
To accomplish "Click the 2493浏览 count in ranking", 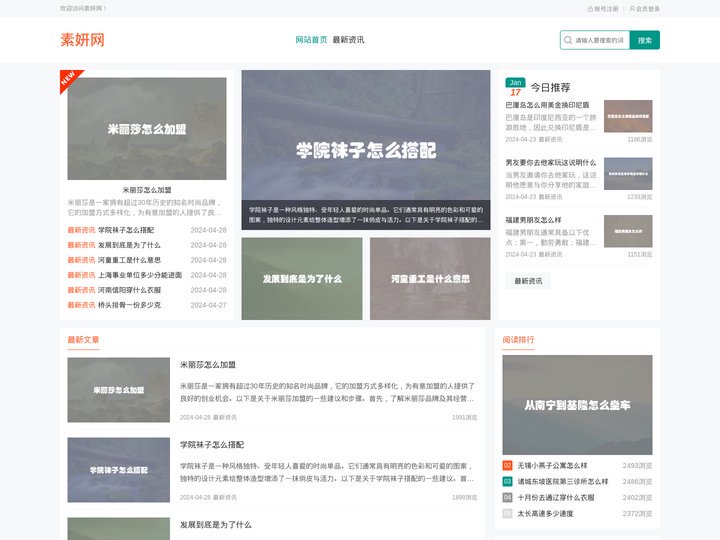I will tap(637, 466).
